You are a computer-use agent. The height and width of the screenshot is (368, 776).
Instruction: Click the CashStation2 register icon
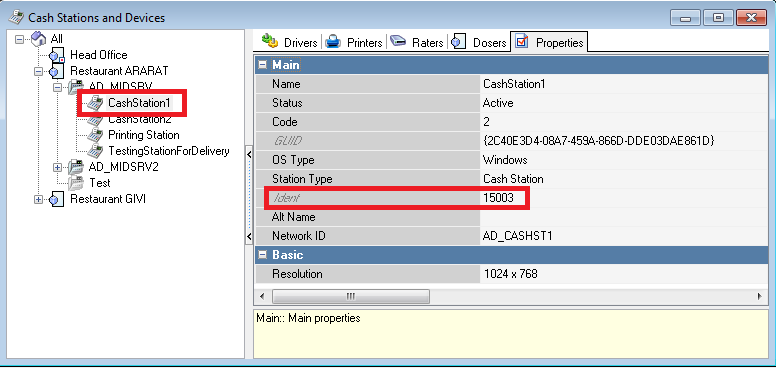pos(96,119)
